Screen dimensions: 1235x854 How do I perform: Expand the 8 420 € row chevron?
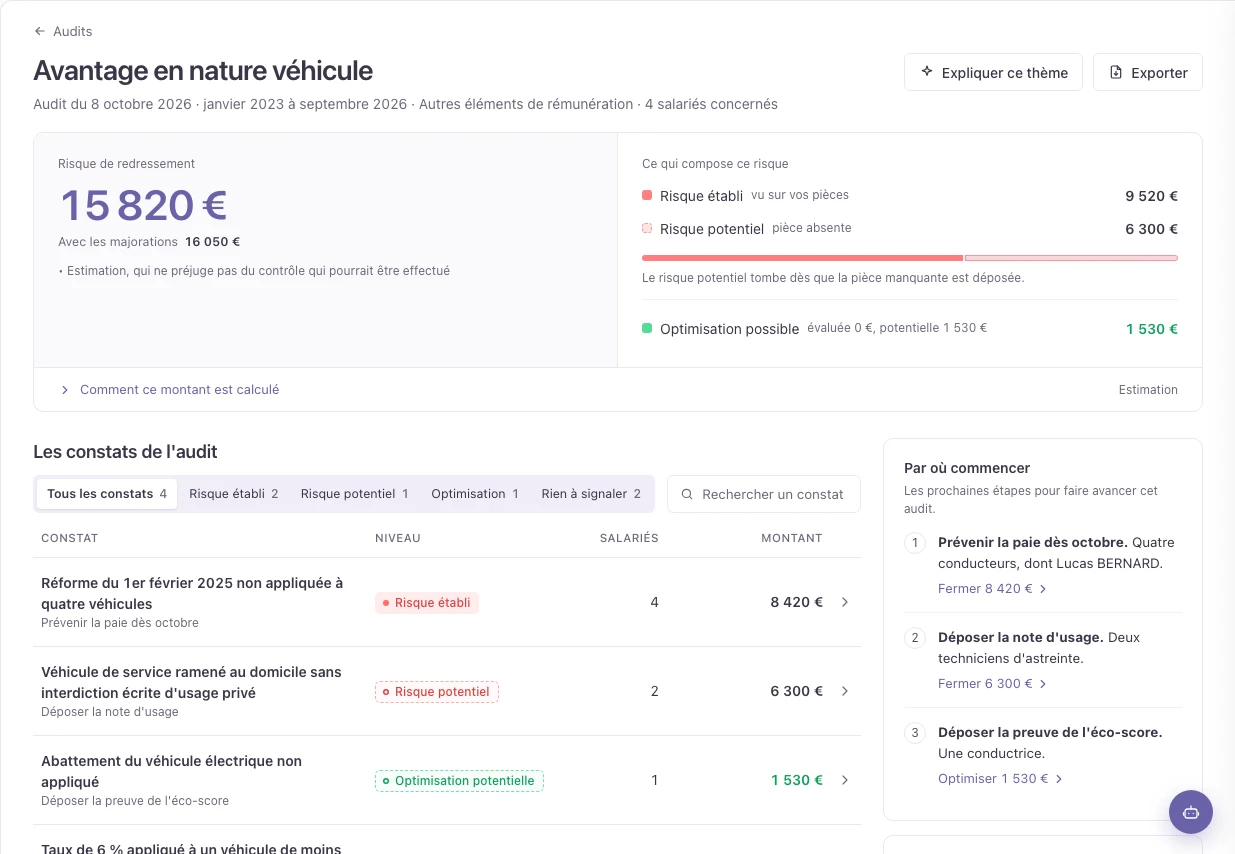[x=845, y=602]
